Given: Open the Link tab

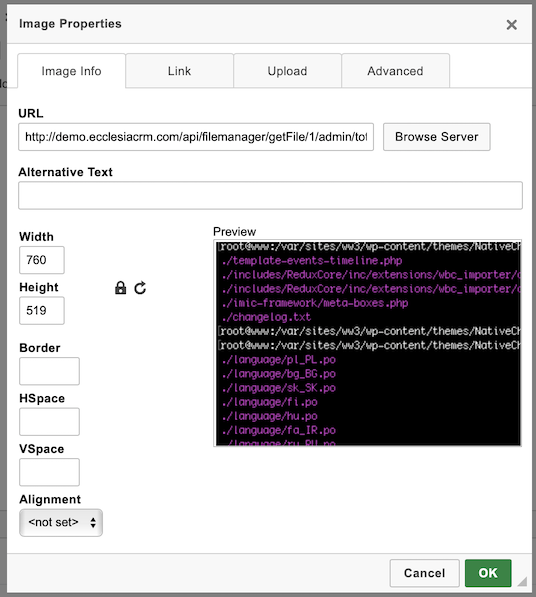Looking at the screenshot, I should point(179,71).
